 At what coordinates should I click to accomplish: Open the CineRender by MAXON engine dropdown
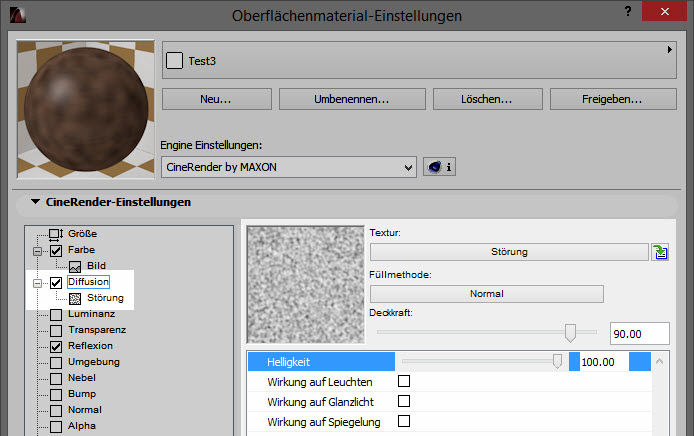click(x=289, y=167)
